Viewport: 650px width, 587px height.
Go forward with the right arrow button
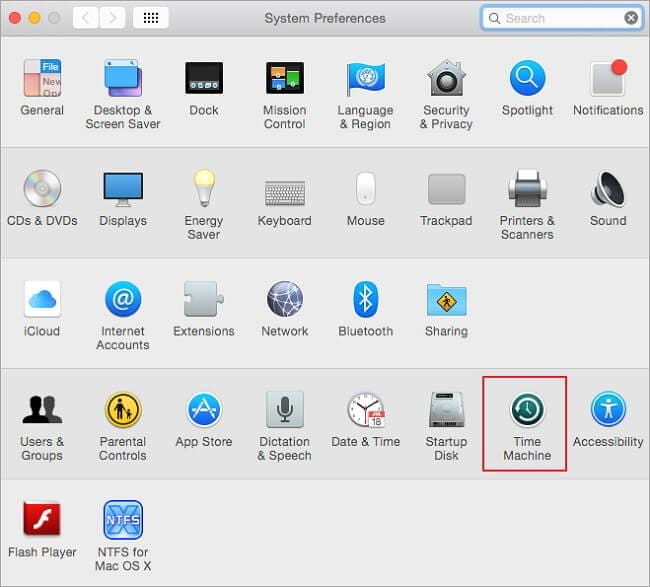[x=112, y=18]
